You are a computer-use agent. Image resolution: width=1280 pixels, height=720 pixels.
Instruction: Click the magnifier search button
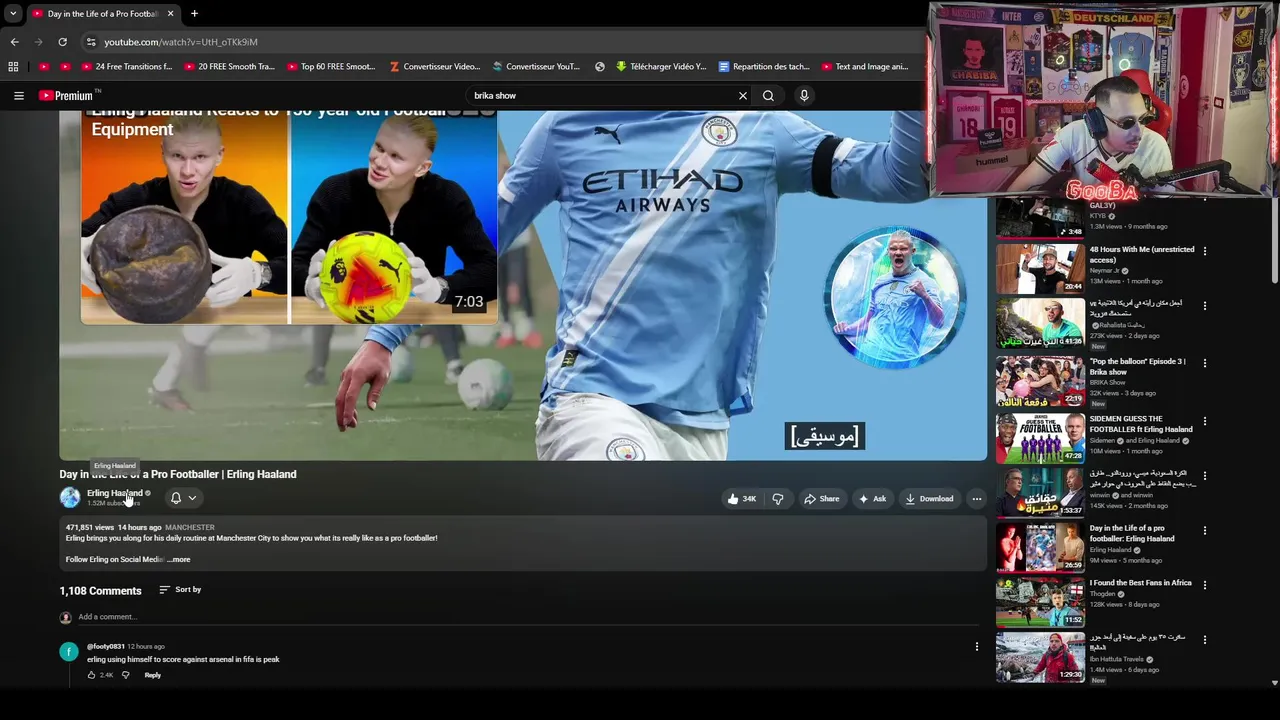[x=768, y=96]
